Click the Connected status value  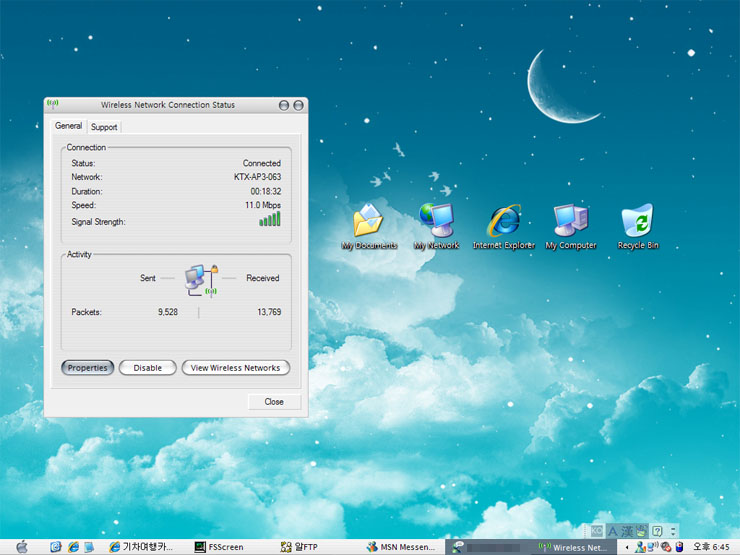click(x=262, y=163)
